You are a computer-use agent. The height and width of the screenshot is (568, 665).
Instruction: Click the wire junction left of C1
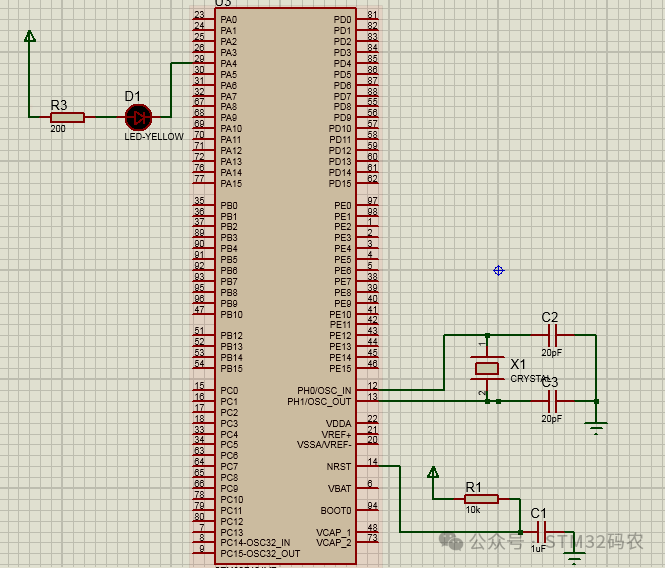click(x=520, y=532)
